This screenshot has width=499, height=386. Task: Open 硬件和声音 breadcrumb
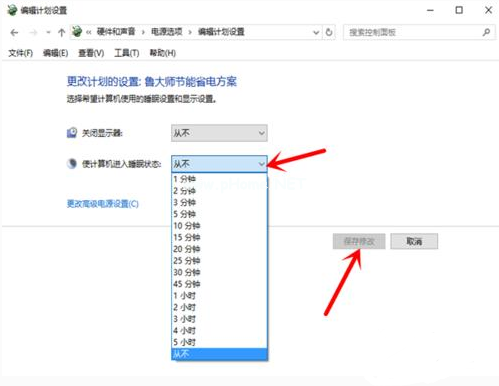pos(116,32)
